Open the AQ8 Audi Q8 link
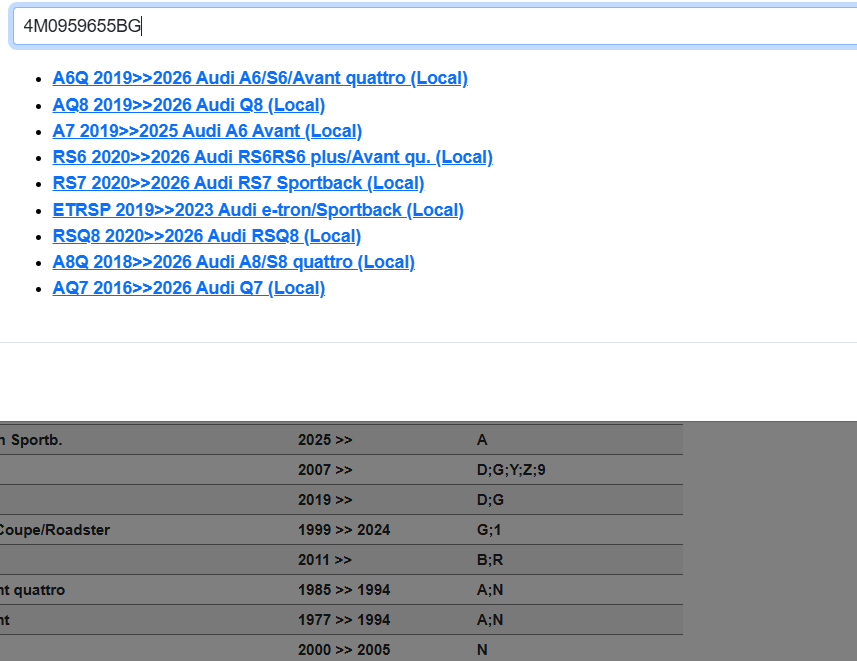This screenshot has height=661, width=857. [x=188, y=105]
